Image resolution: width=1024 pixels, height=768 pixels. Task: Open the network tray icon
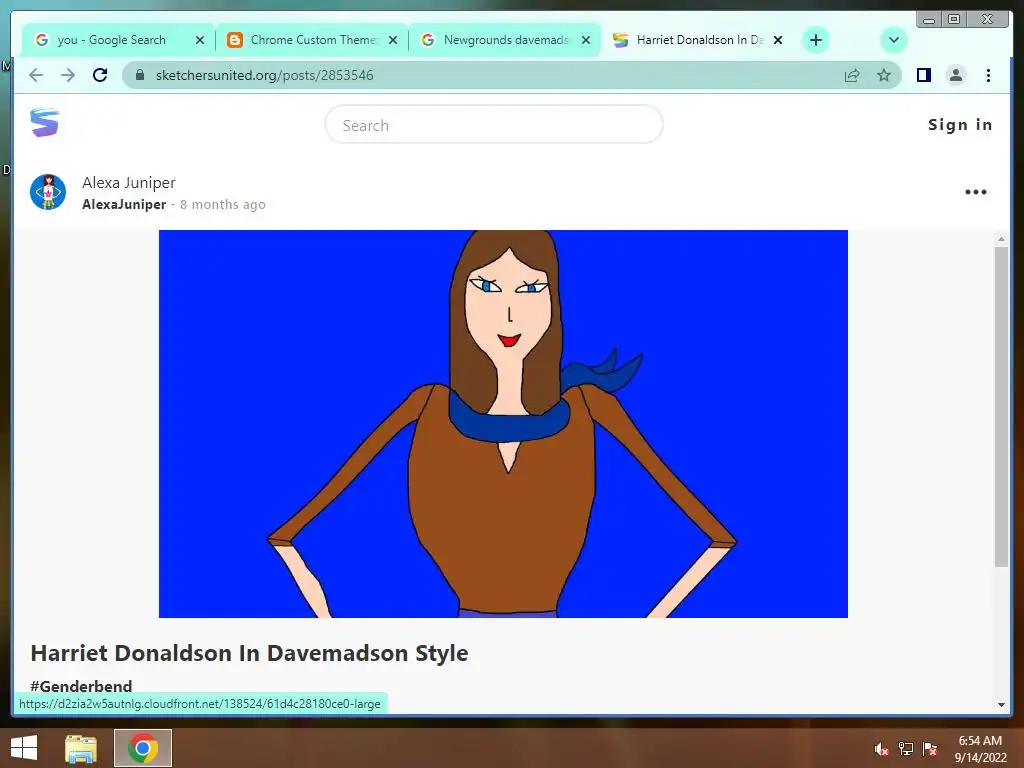point(906,748)
